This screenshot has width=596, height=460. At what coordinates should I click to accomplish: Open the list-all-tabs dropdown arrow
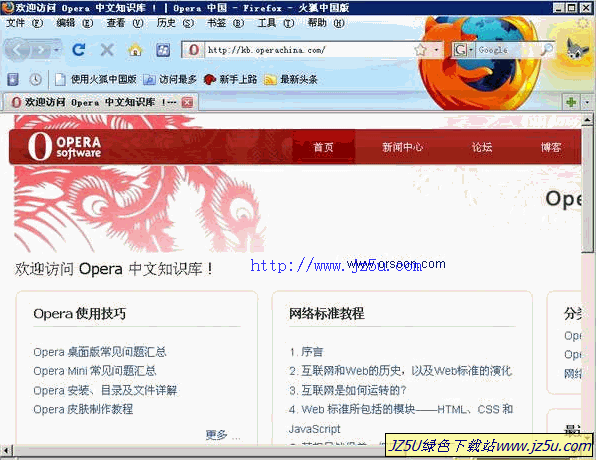pos(587,102)
